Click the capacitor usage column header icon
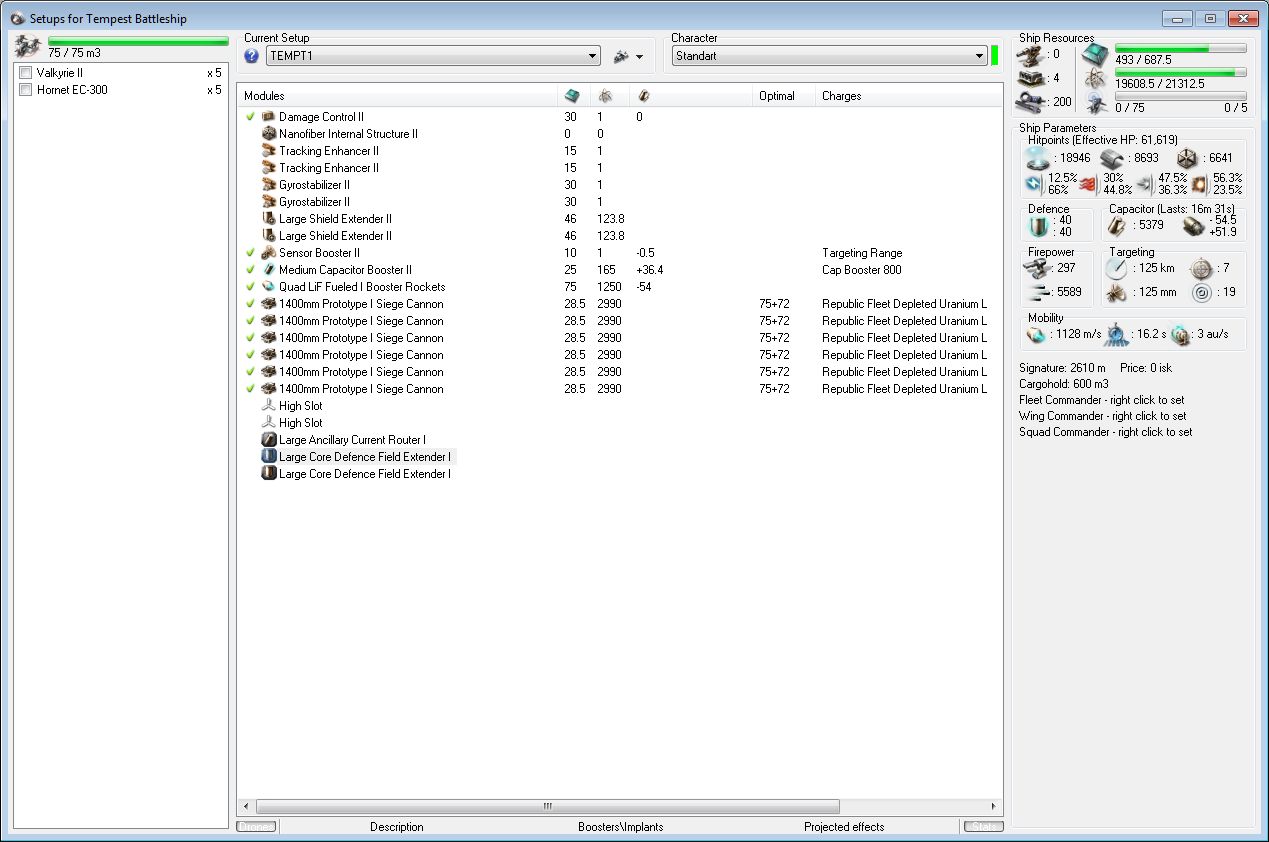This screenshot has height=842, width=1269. point(643,96)
